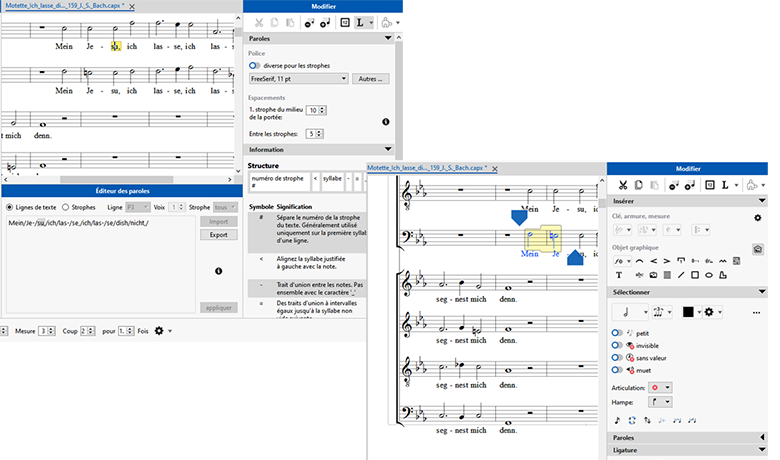Screen dimensions: 780x460
Task: Click the Coup beat stepper field
Action: click(x=87, y=331)
